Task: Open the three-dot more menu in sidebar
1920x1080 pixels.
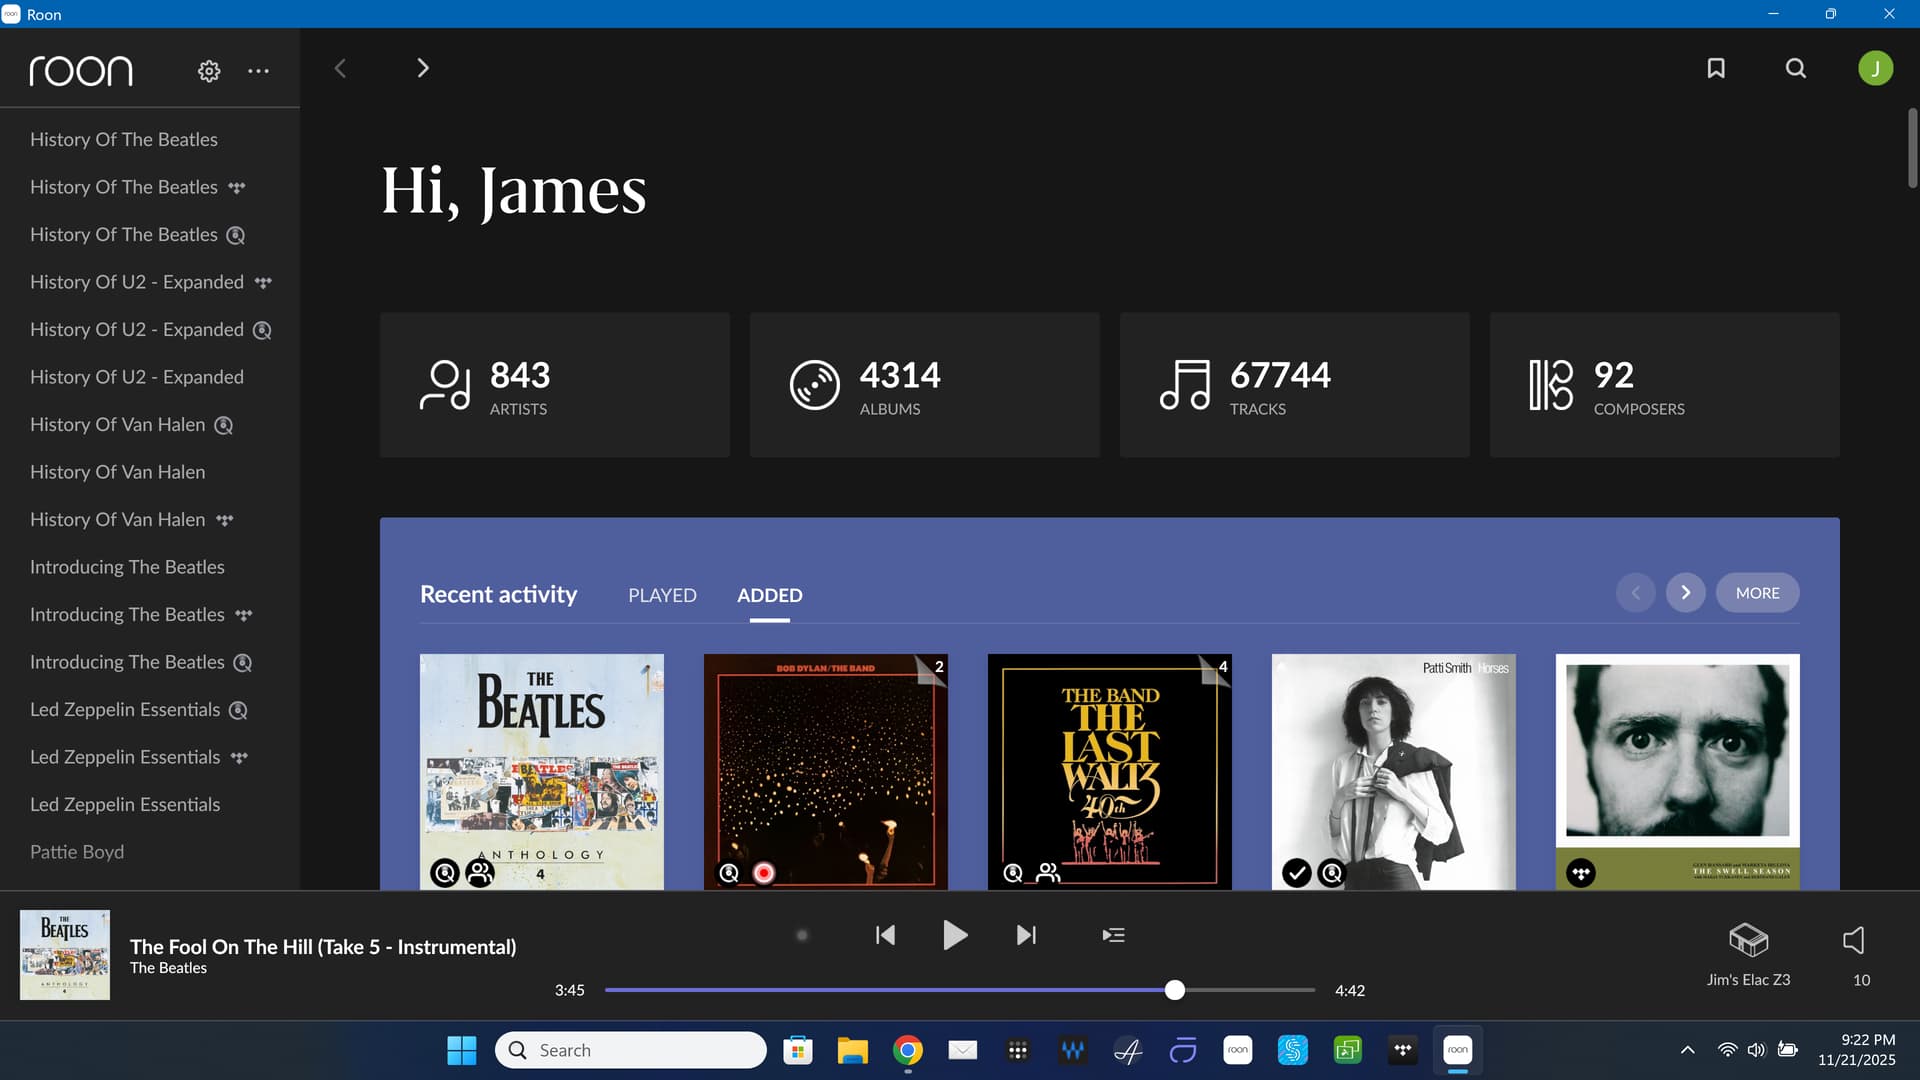Action: pyautogui.click(x=259, y=71)
